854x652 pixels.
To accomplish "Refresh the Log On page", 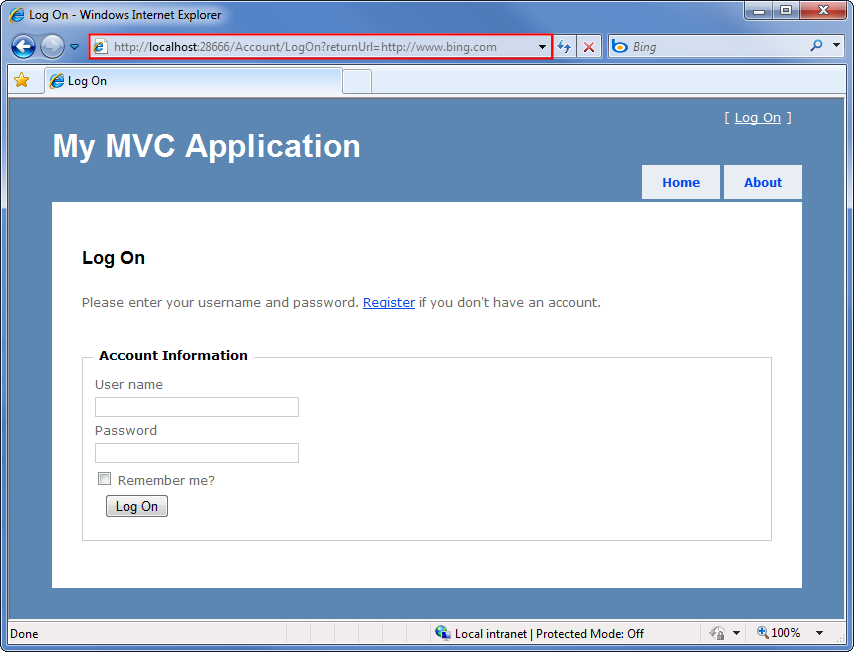I will pos(565,46).
